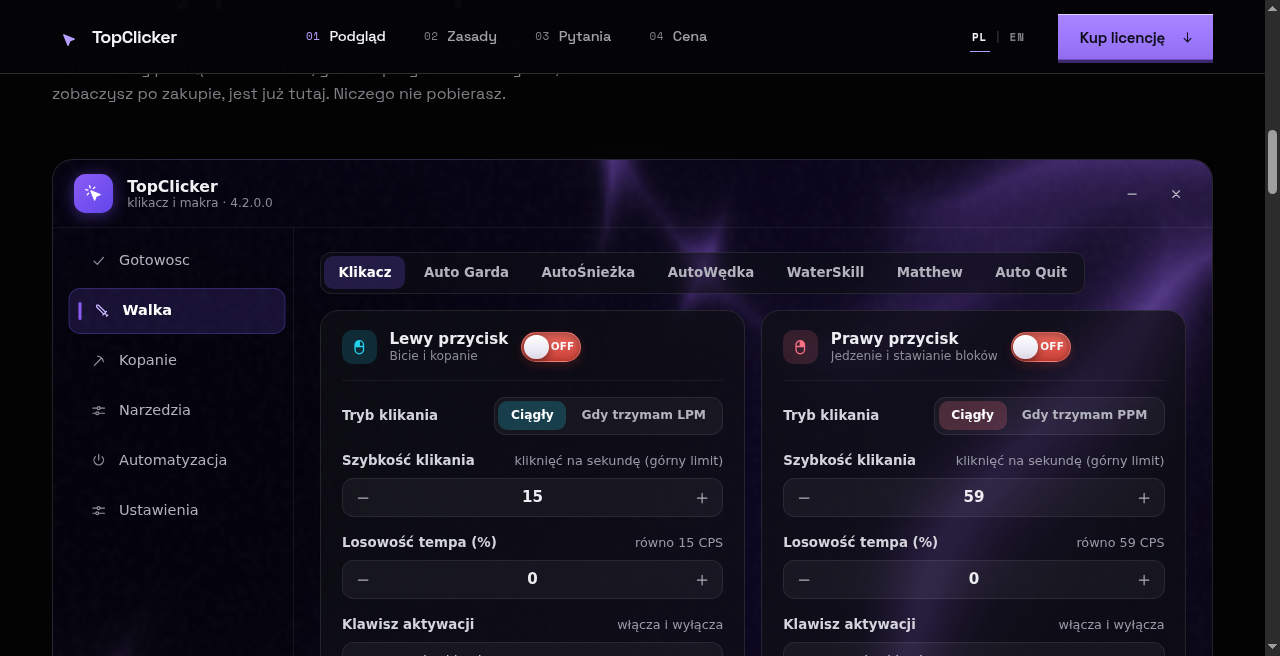Viewport: 1280px width, 656px height.
Task: Open the Klikacz tab
Action: click(365, 272)
